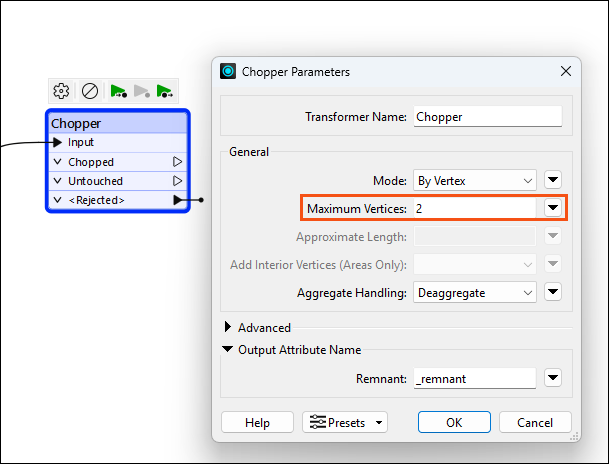
Task: Confirm the dialog with the OK button
Action: click(454, 422)
